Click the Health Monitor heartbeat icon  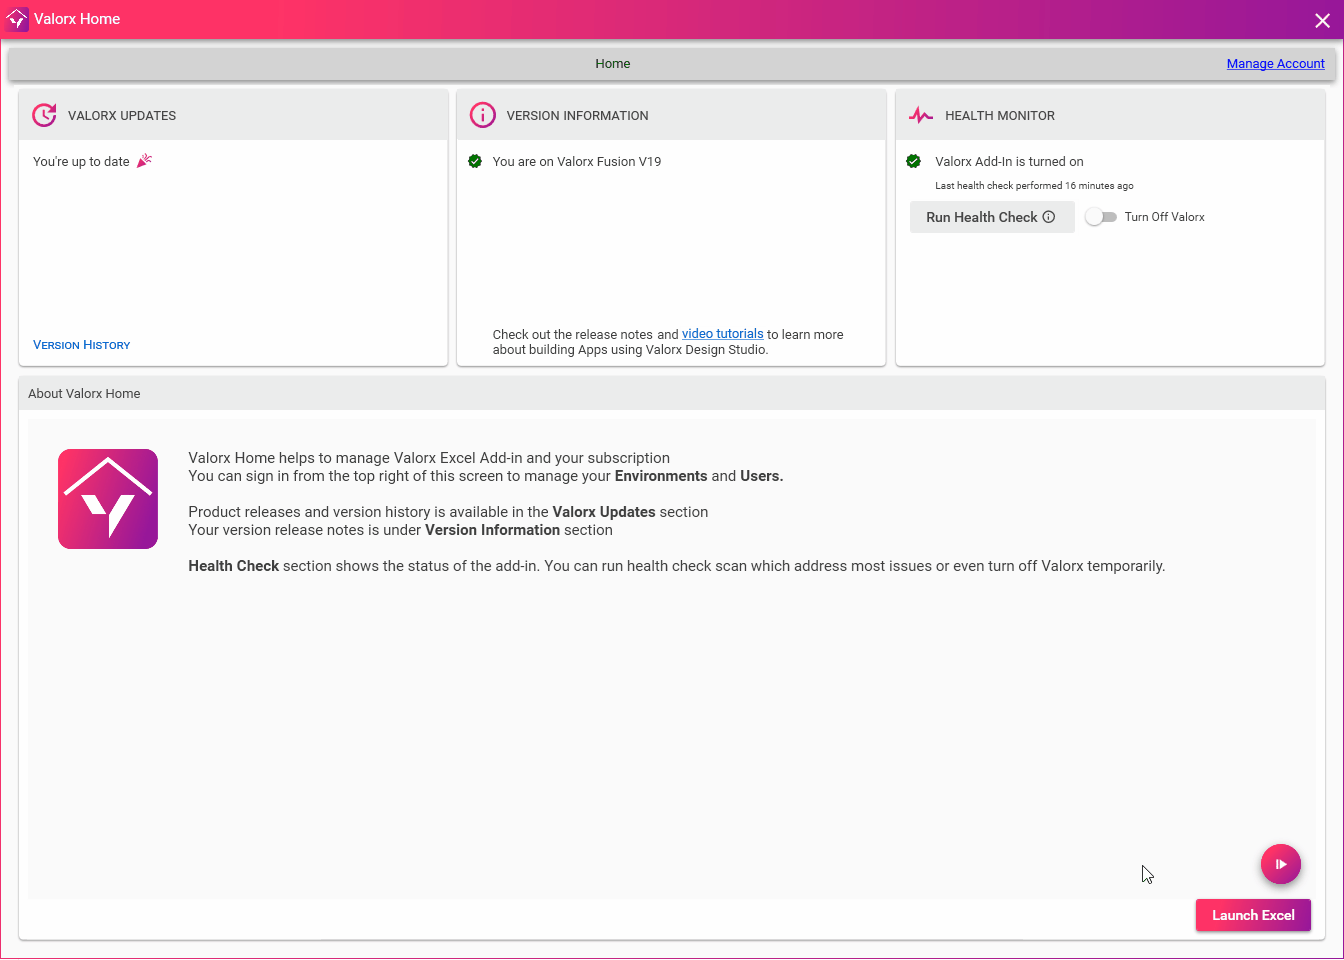920,115
